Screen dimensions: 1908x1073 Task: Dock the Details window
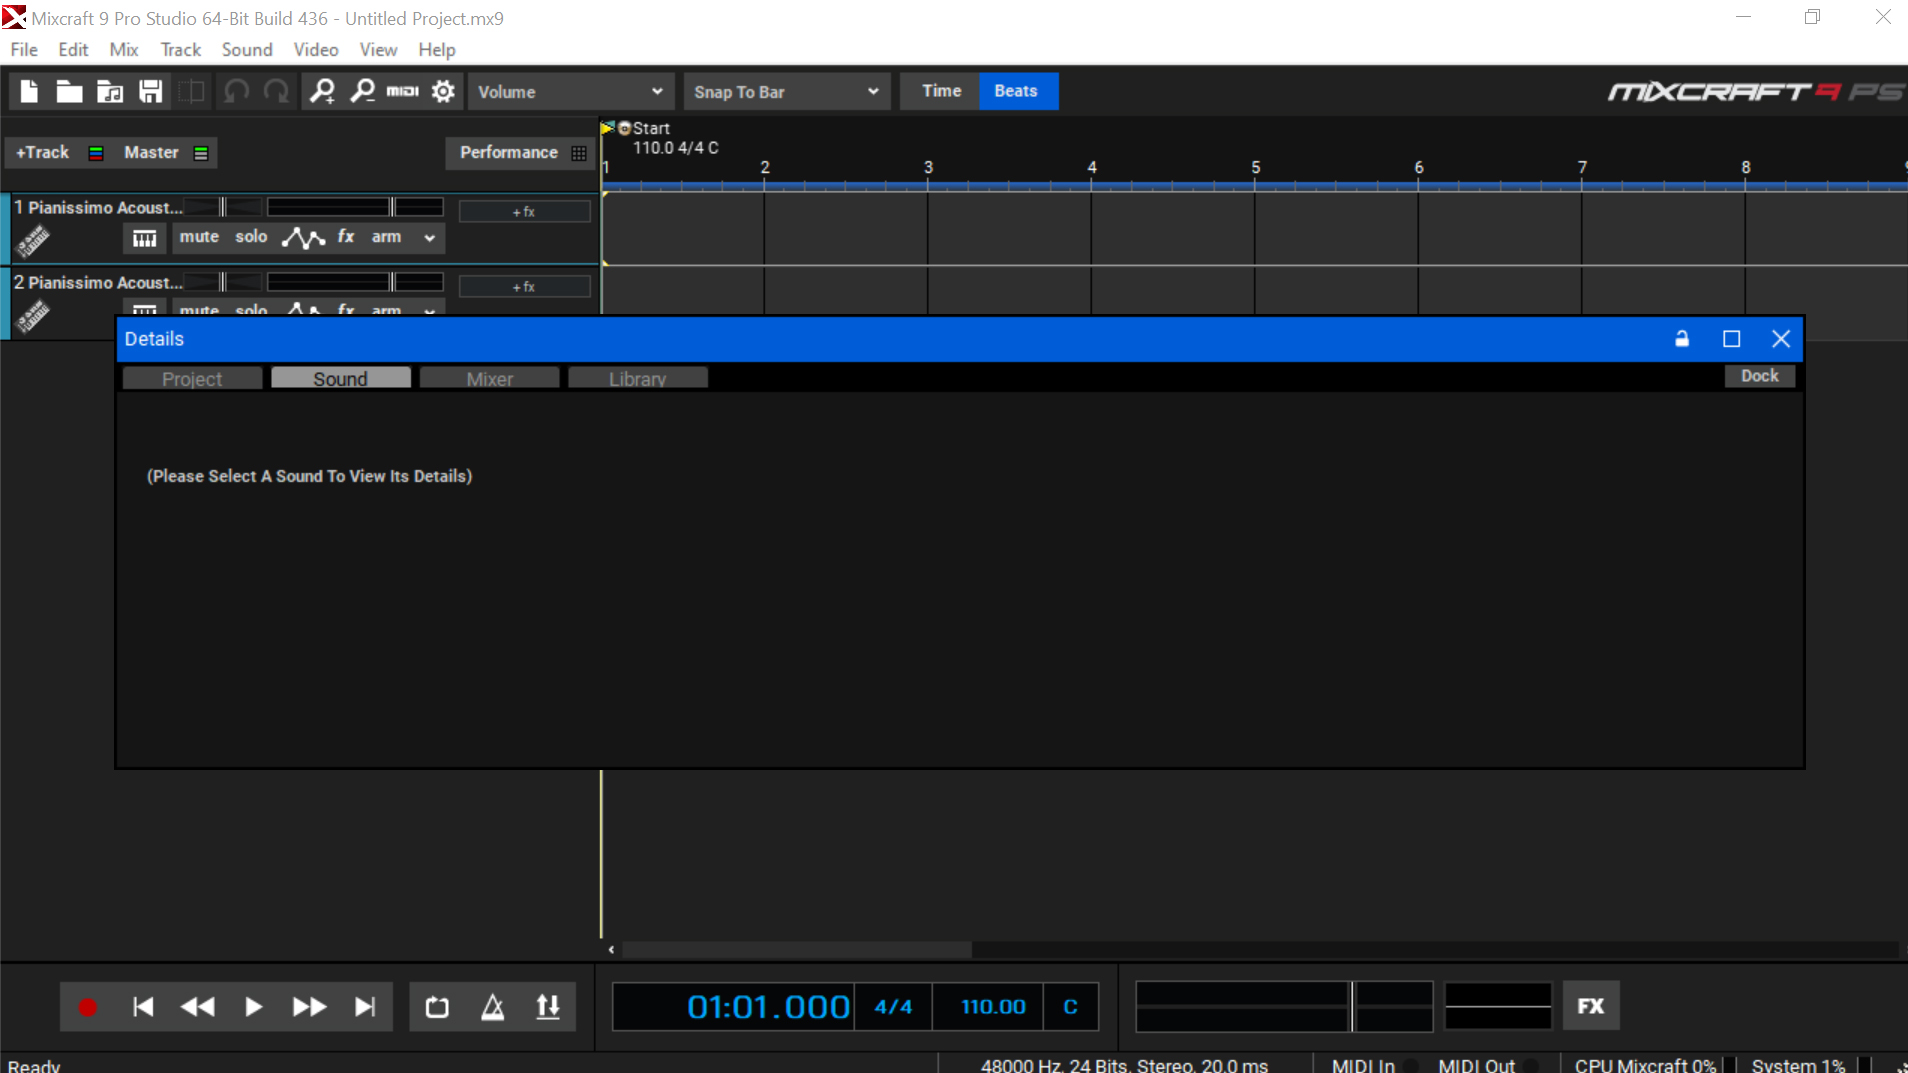1760,376
